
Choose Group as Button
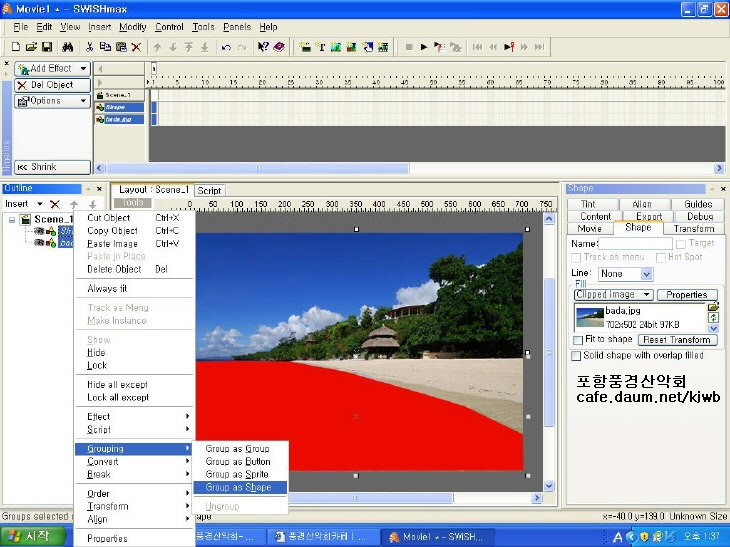pos(240,461)
